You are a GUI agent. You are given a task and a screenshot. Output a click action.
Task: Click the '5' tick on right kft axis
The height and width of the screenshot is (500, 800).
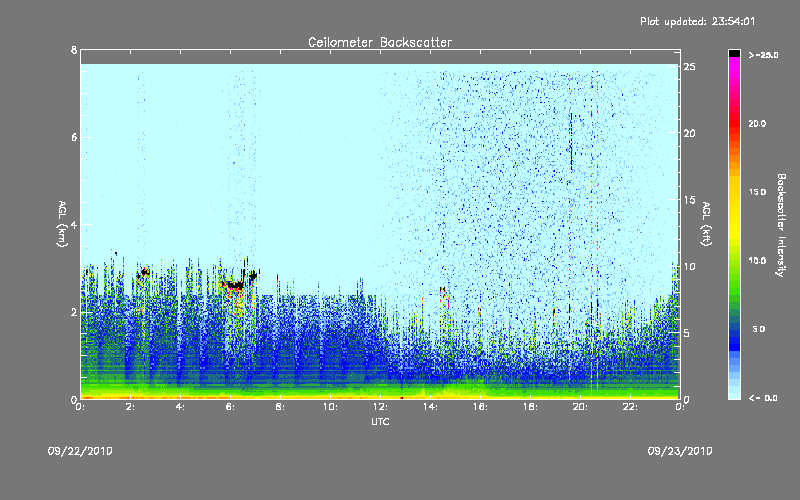coord(687,333)
